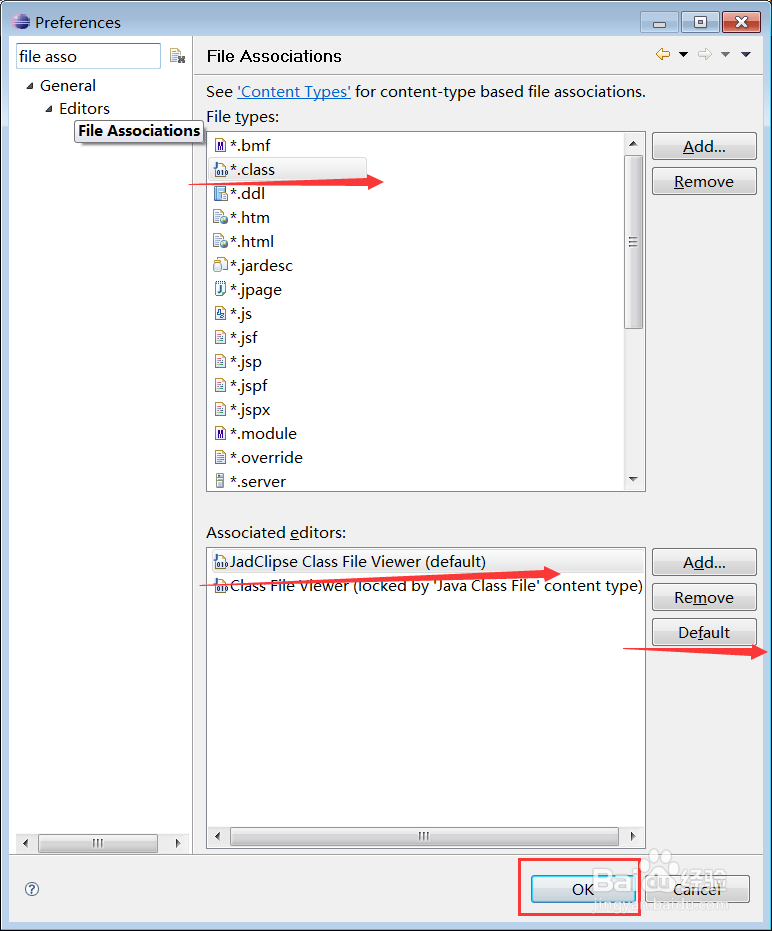This screenshot has width=772, height=931.
Task: Click Add... next to Associated editors
Action: click(x=704, y=562)
